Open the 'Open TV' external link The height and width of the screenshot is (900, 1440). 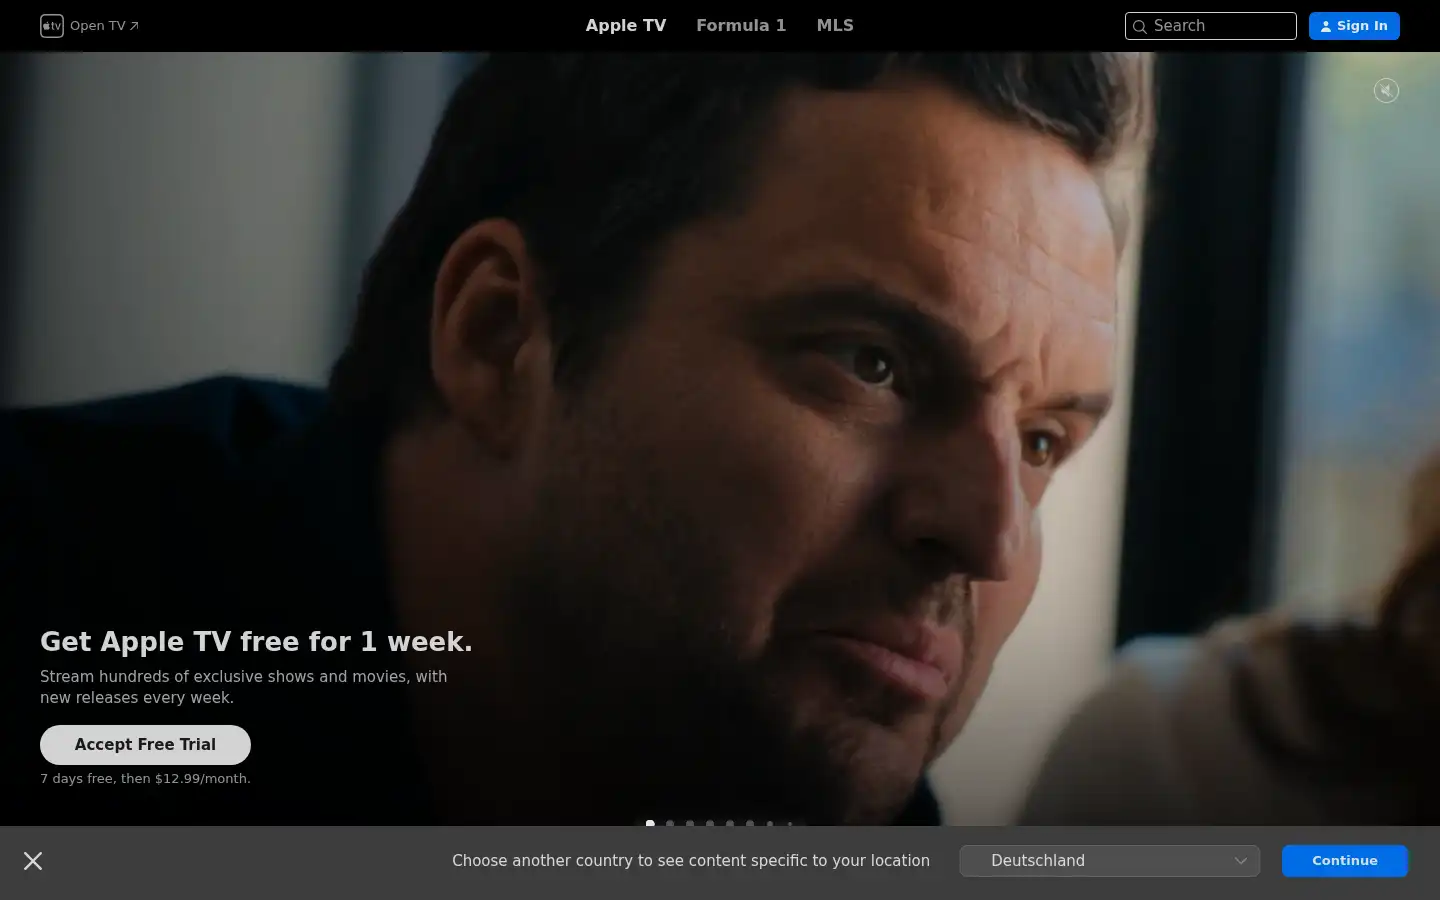[x=104, y=26]
